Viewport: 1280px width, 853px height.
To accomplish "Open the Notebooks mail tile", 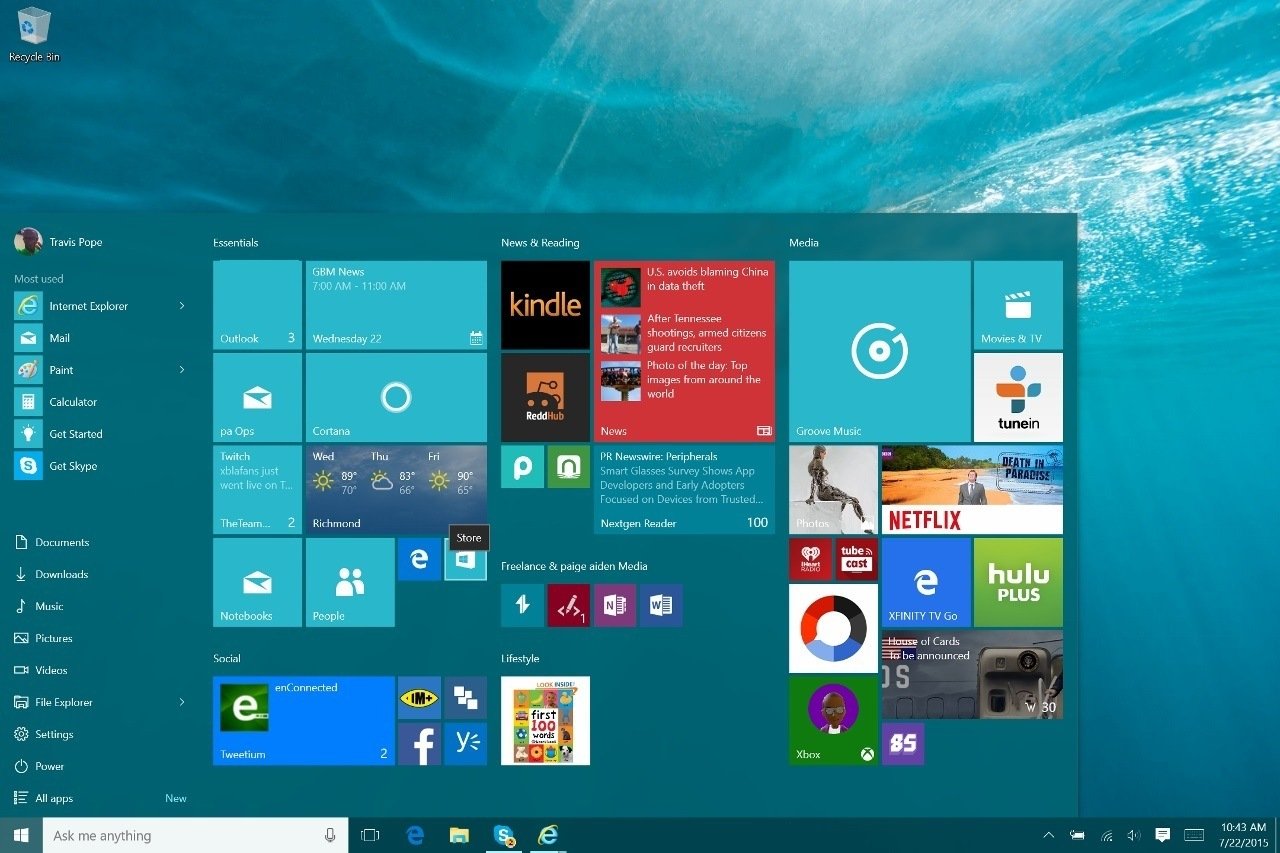I will coord(257,582).
